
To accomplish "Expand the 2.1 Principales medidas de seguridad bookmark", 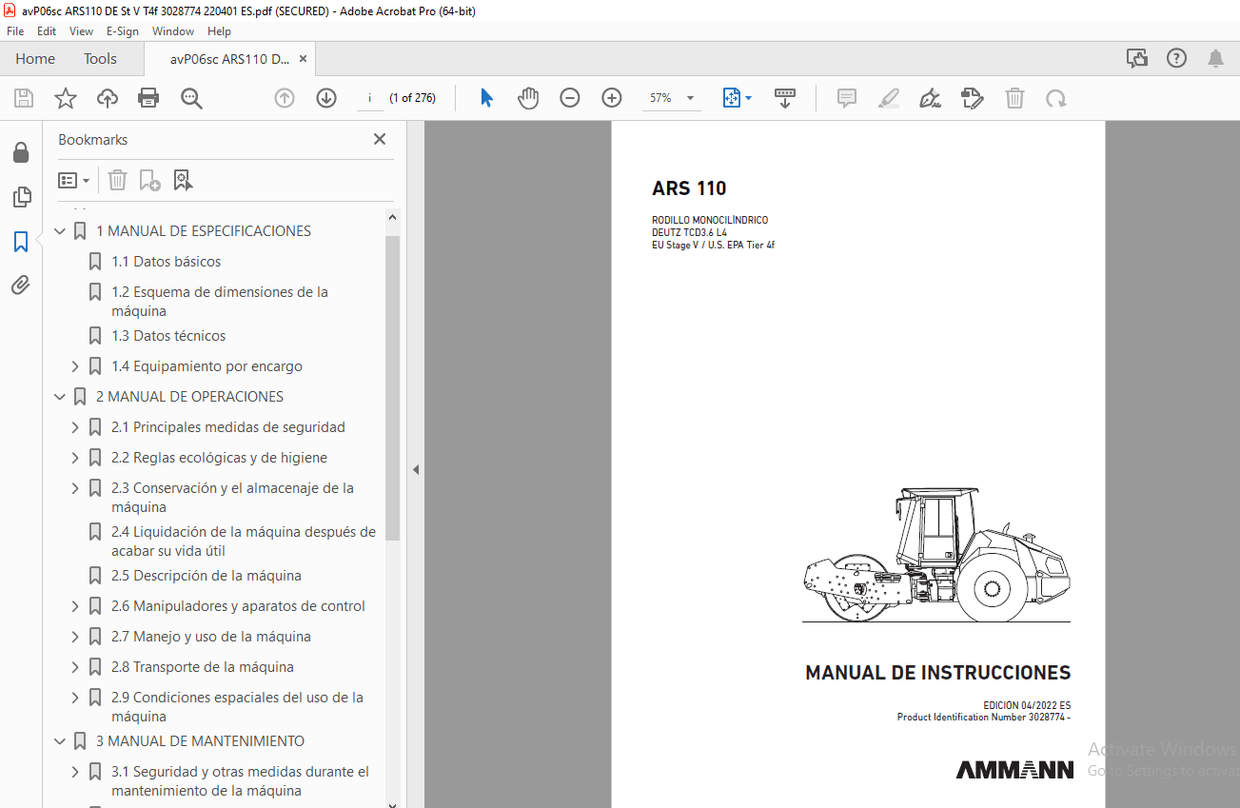I will click(74, 426).
